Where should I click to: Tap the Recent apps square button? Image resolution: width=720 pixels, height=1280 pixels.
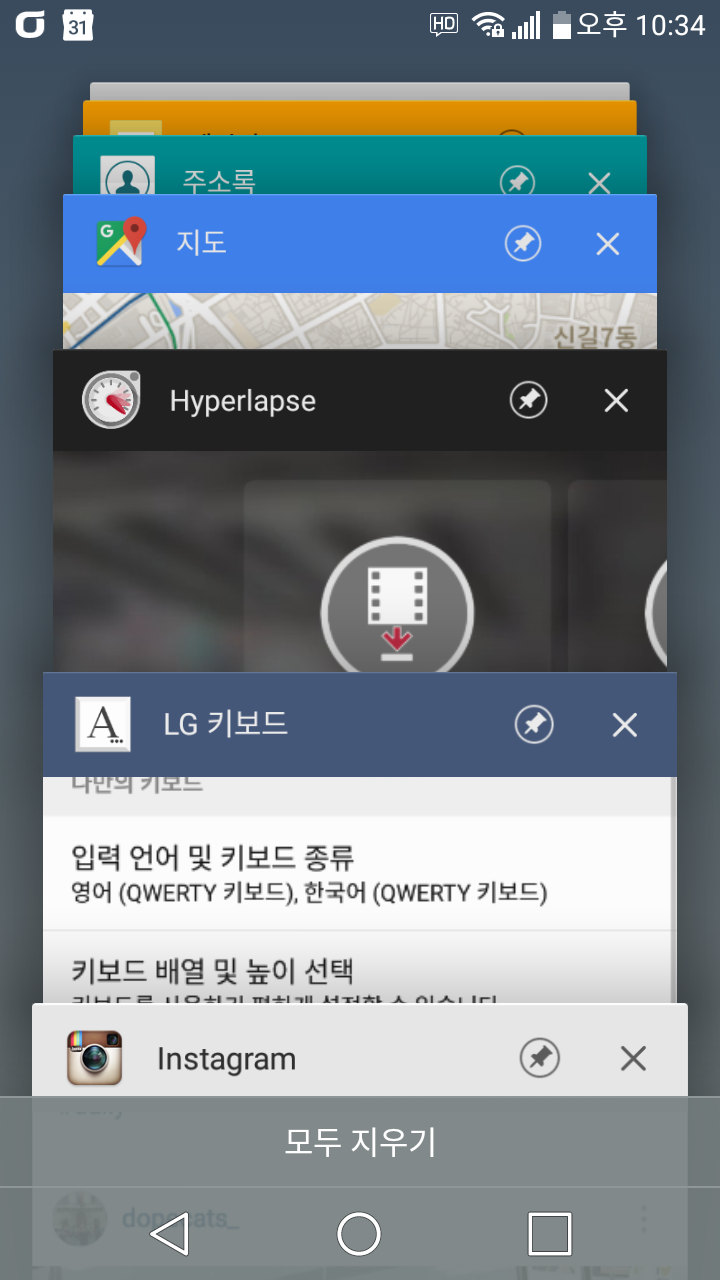(550, 1234)
